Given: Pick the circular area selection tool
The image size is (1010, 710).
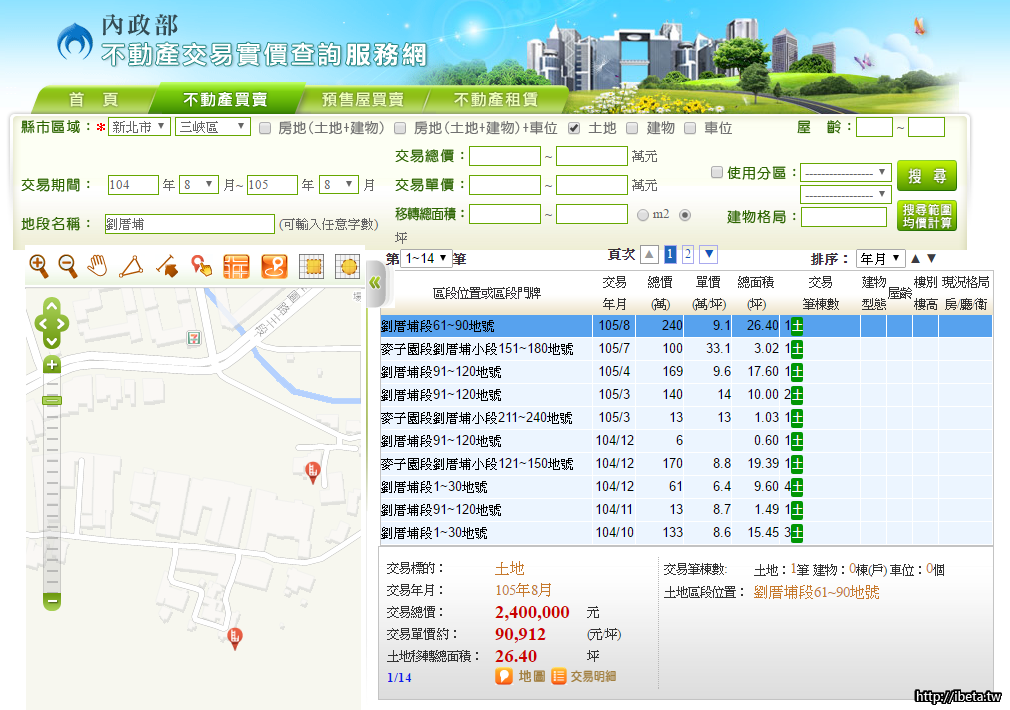Looking at the screenshot, I should 347,267.
